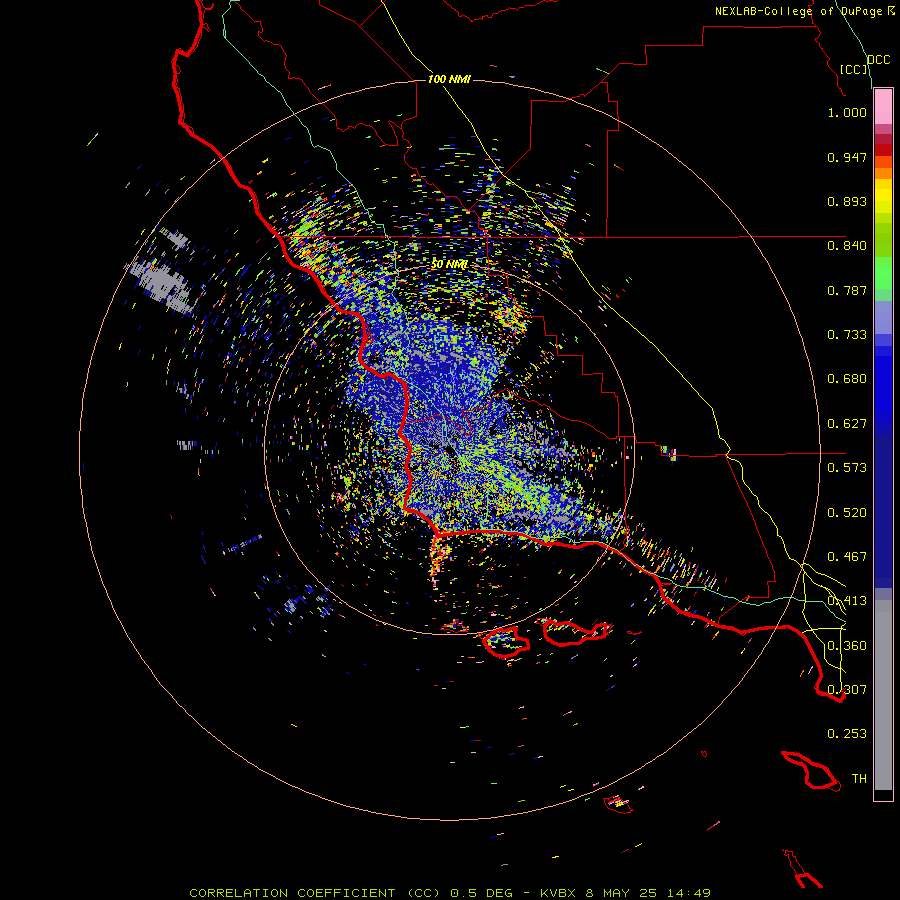Click the 0.787 legend value

pyautogui.click(x=847, y=290)
